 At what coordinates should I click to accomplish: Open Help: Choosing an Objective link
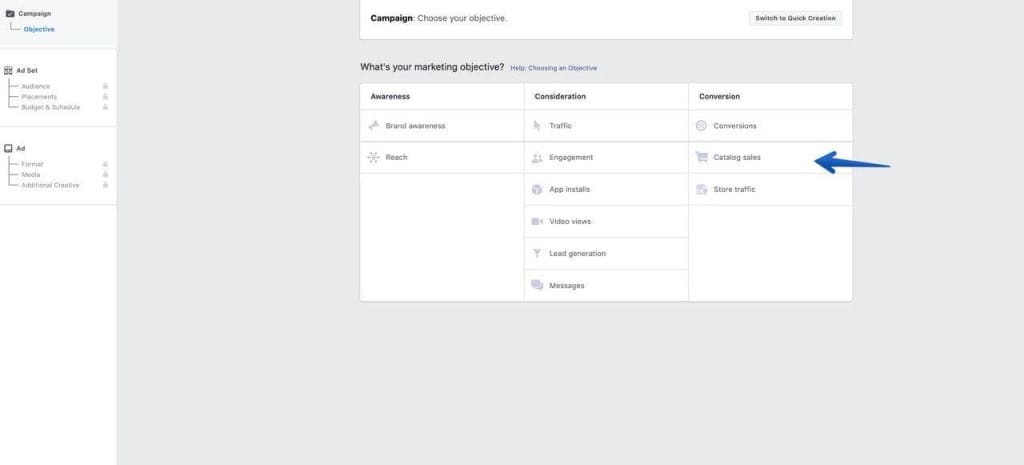(553, 68)
